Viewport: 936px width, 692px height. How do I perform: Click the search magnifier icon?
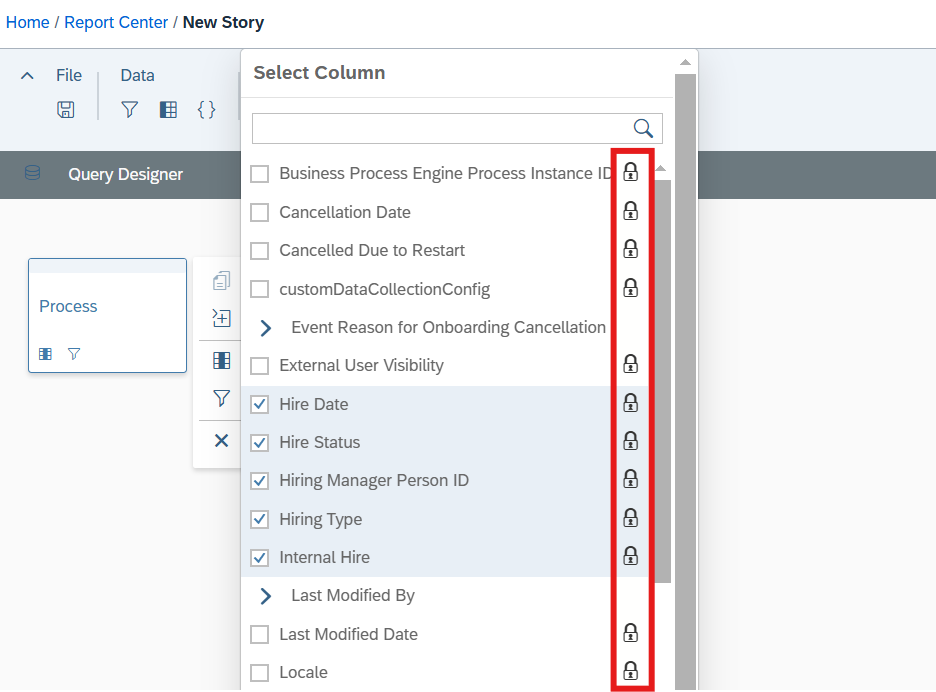tap(643, 128)
